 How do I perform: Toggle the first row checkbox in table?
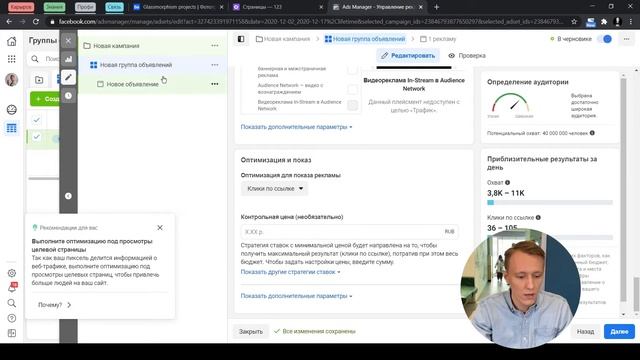pyautogui.click(x=37, y=120)
